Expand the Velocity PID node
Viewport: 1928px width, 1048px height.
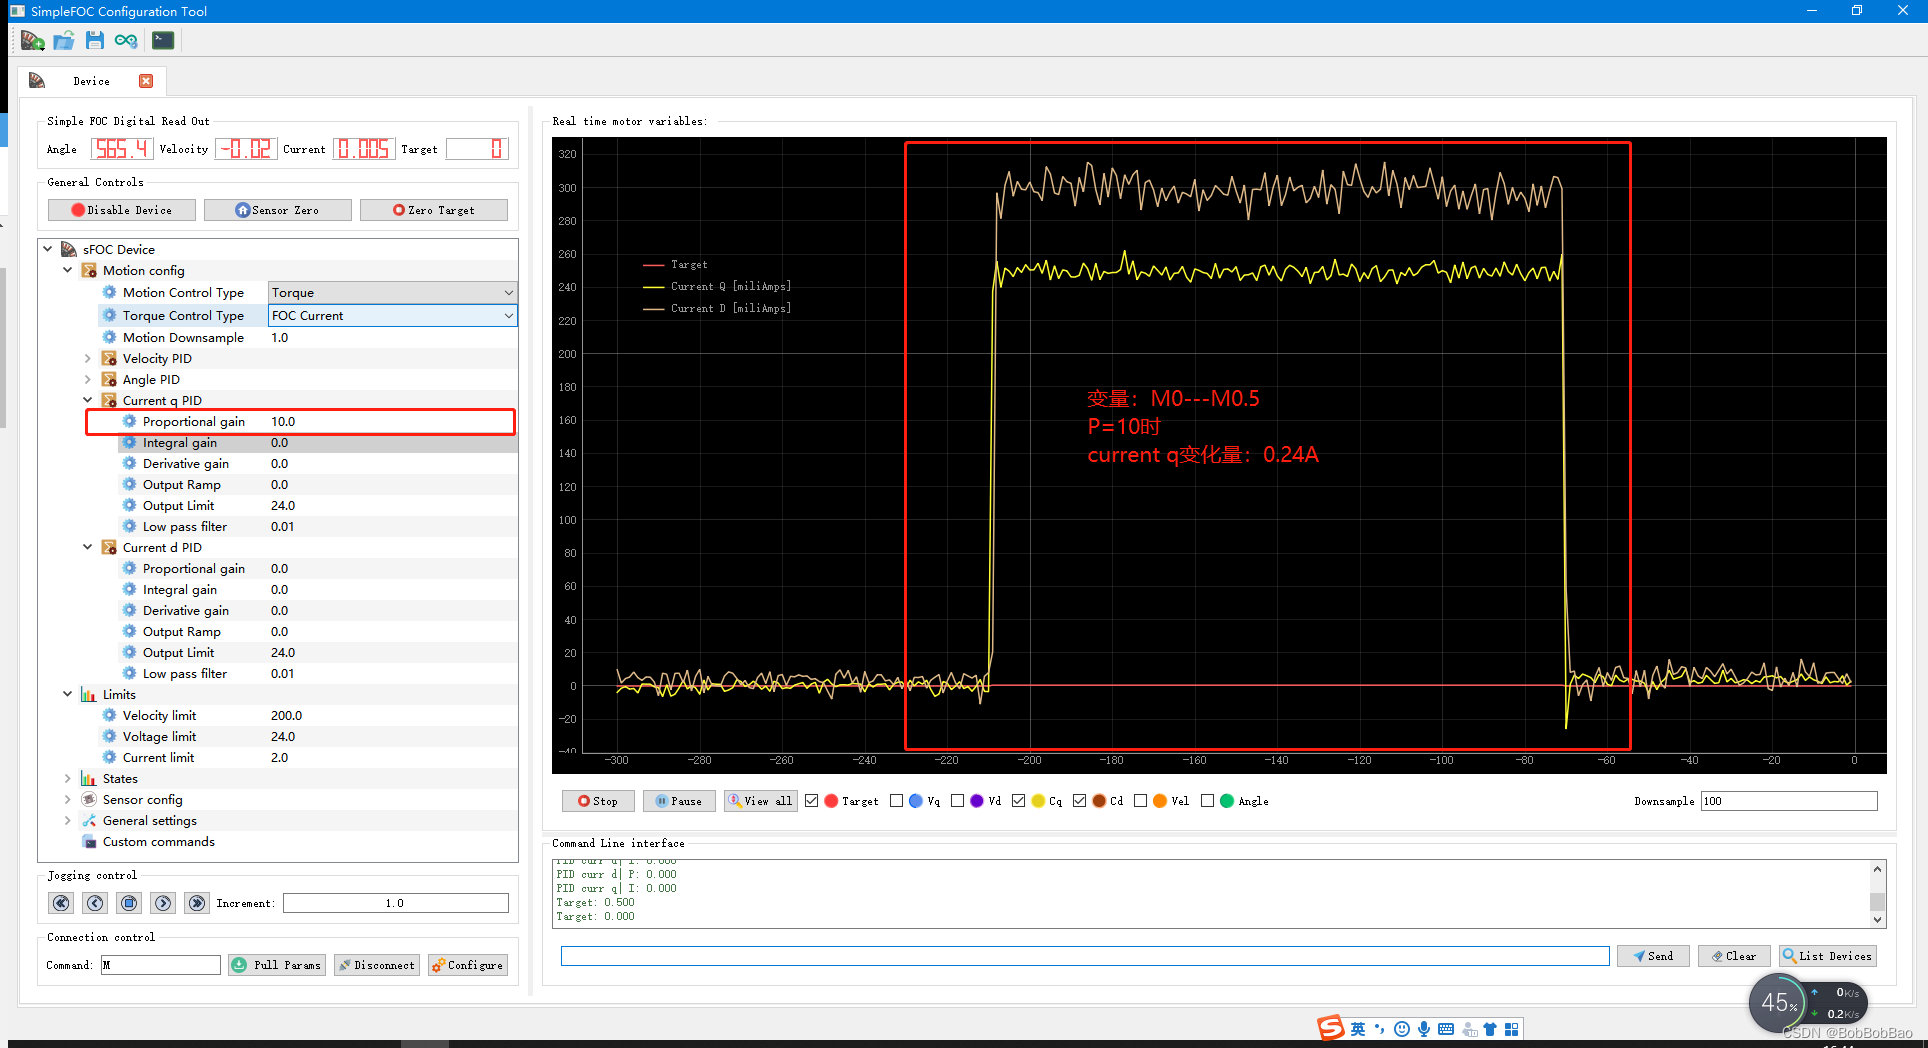(x=88, y=358)
